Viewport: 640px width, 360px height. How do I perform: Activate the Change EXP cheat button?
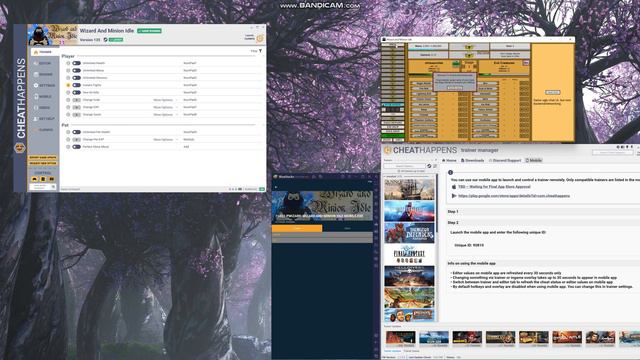(x=76, y=107)
